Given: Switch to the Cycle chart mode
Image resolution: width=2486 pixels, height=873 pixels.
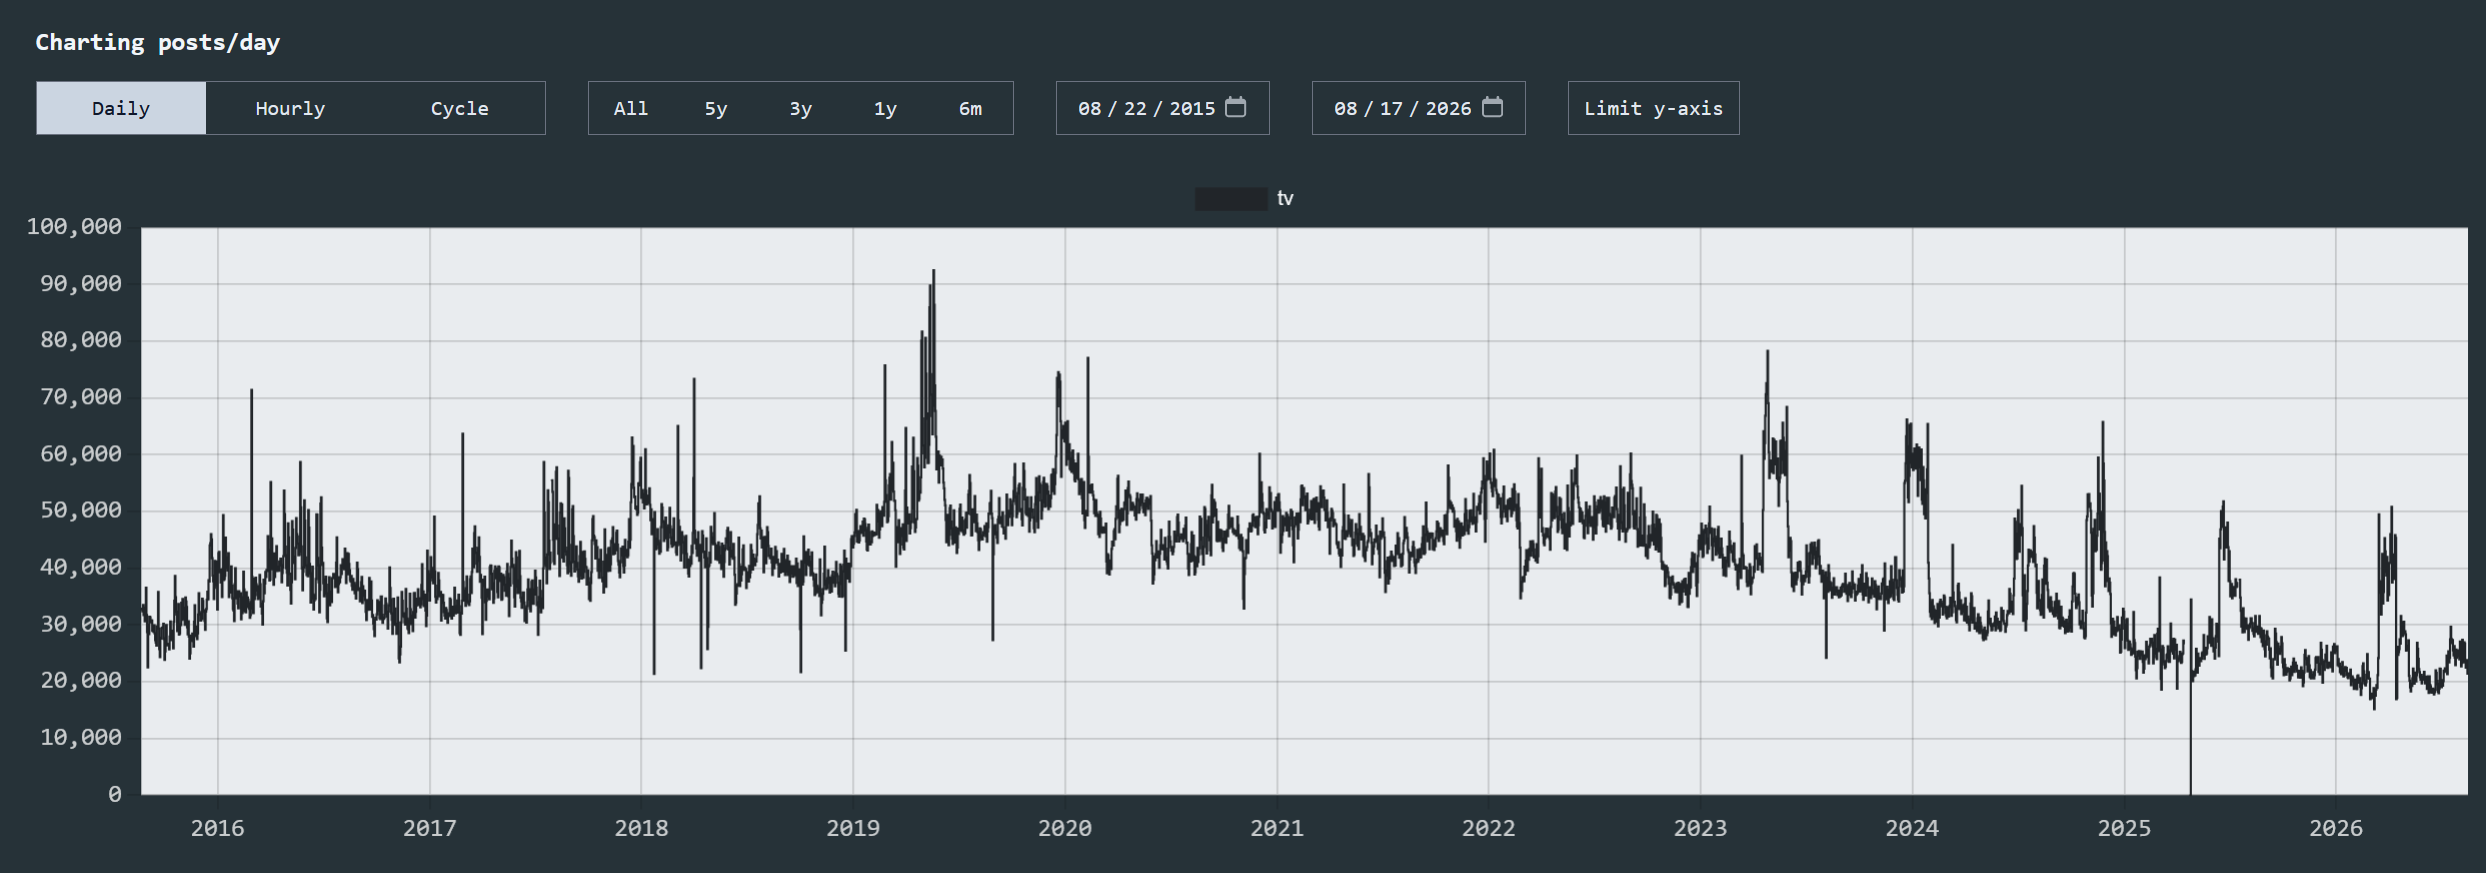Looking at the screenshot, I should click(x=460, y=108).
